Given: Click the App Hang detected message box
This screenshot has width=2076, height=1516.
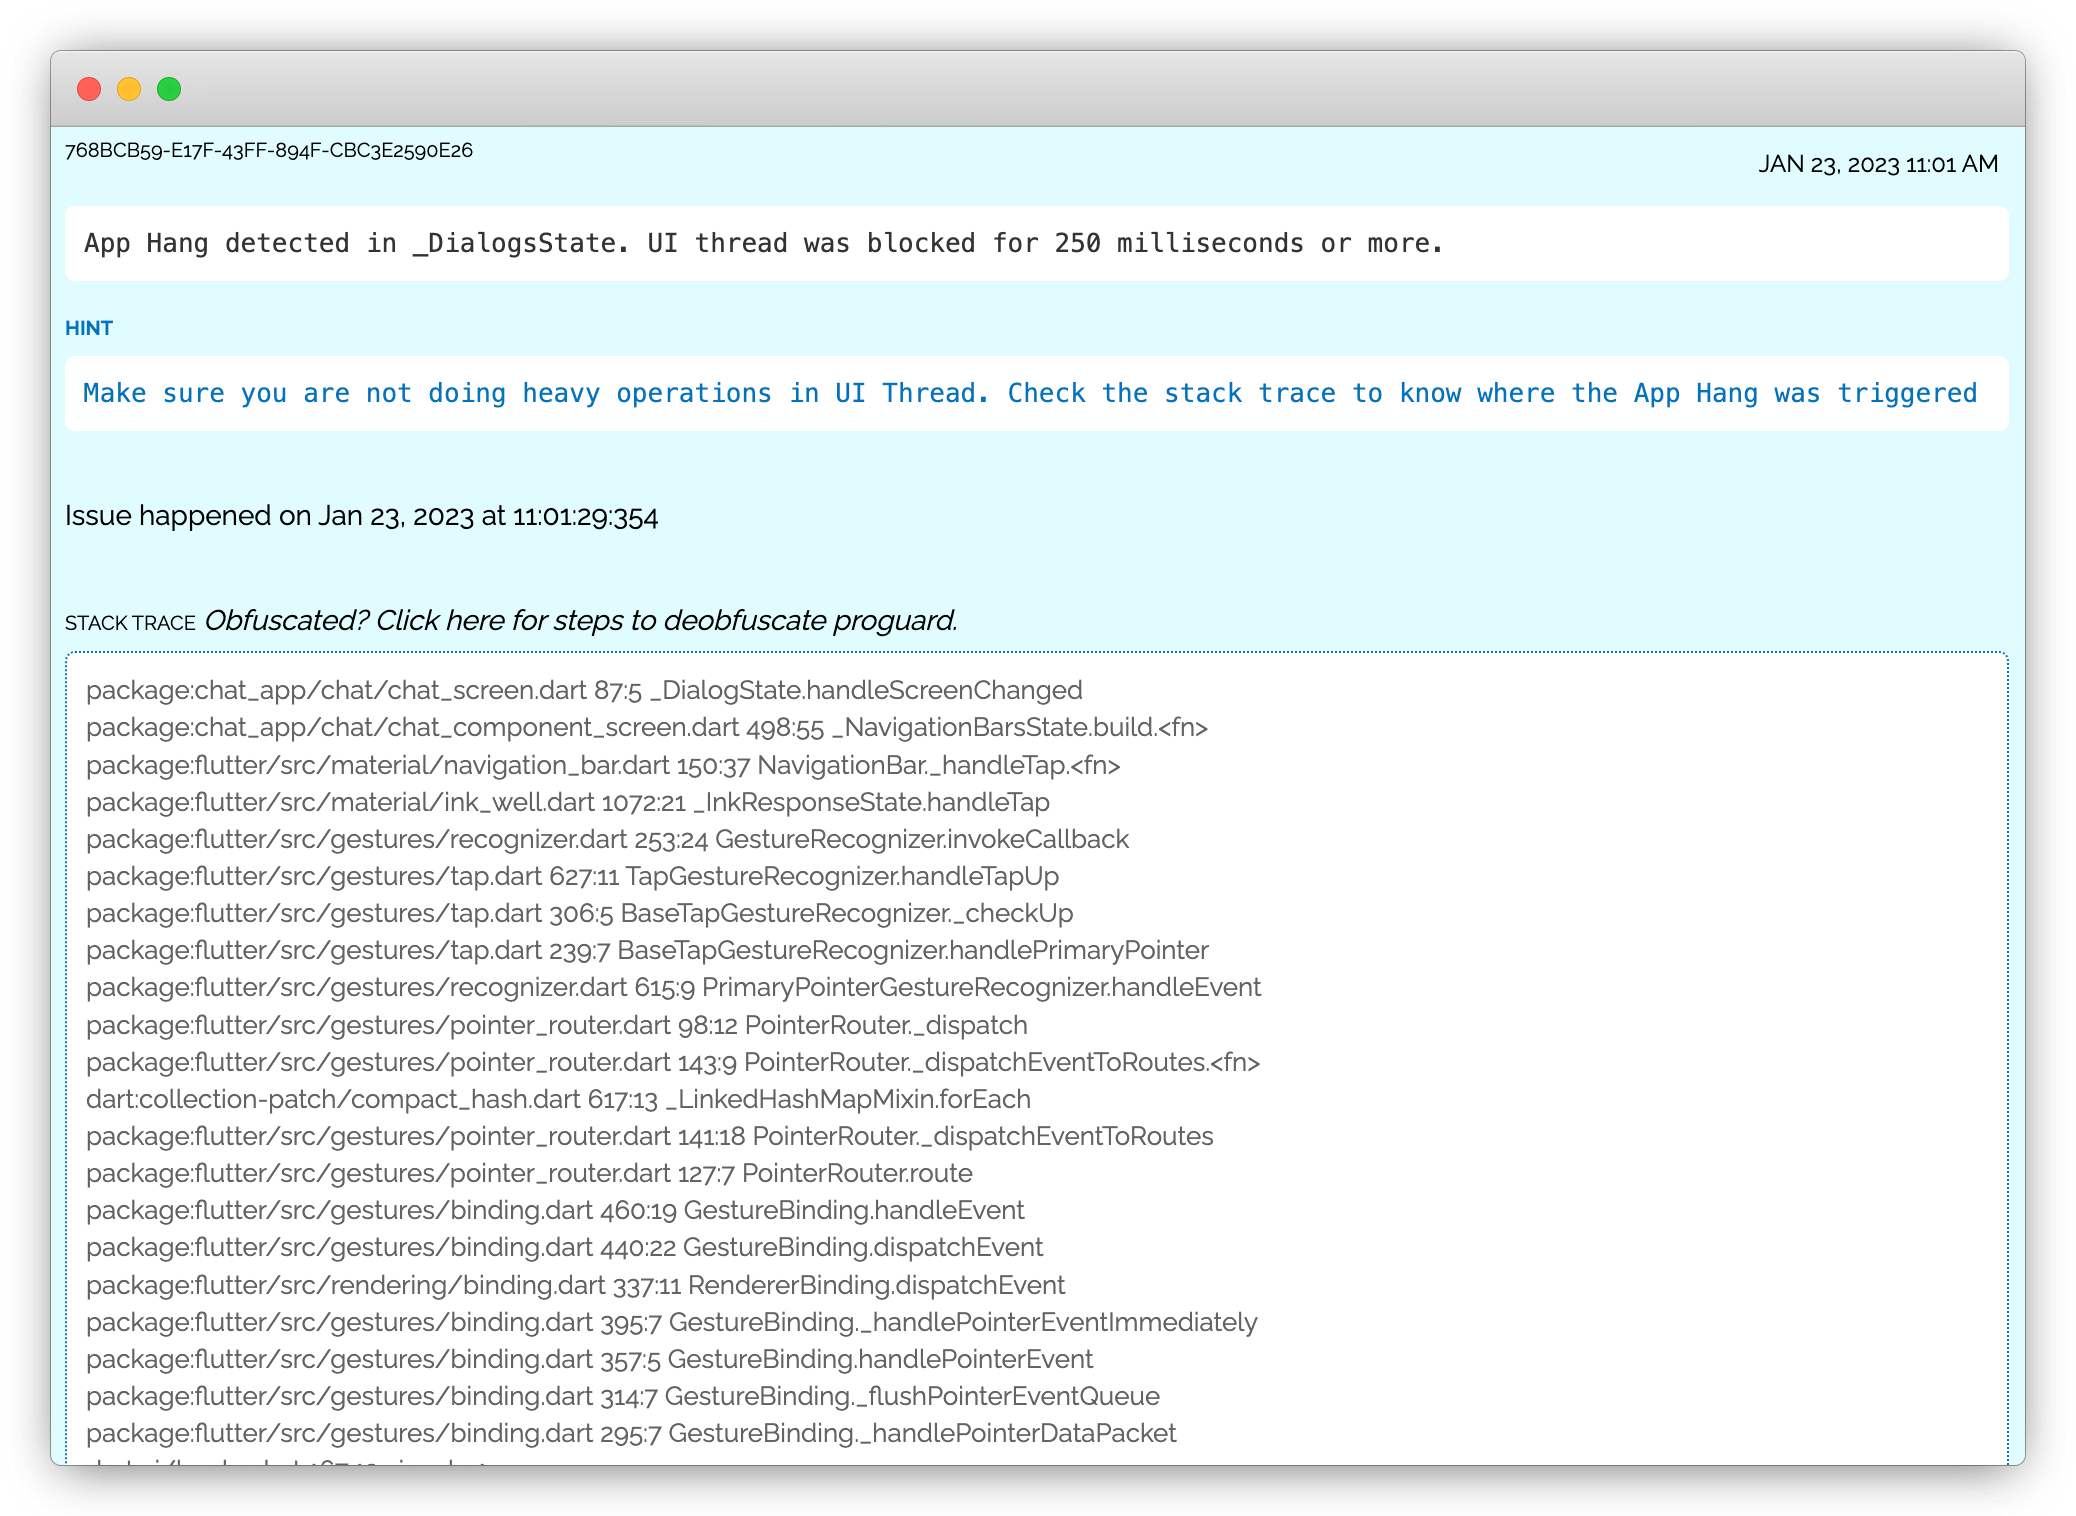Looking at the screenshot, I should coord(1036,244).
